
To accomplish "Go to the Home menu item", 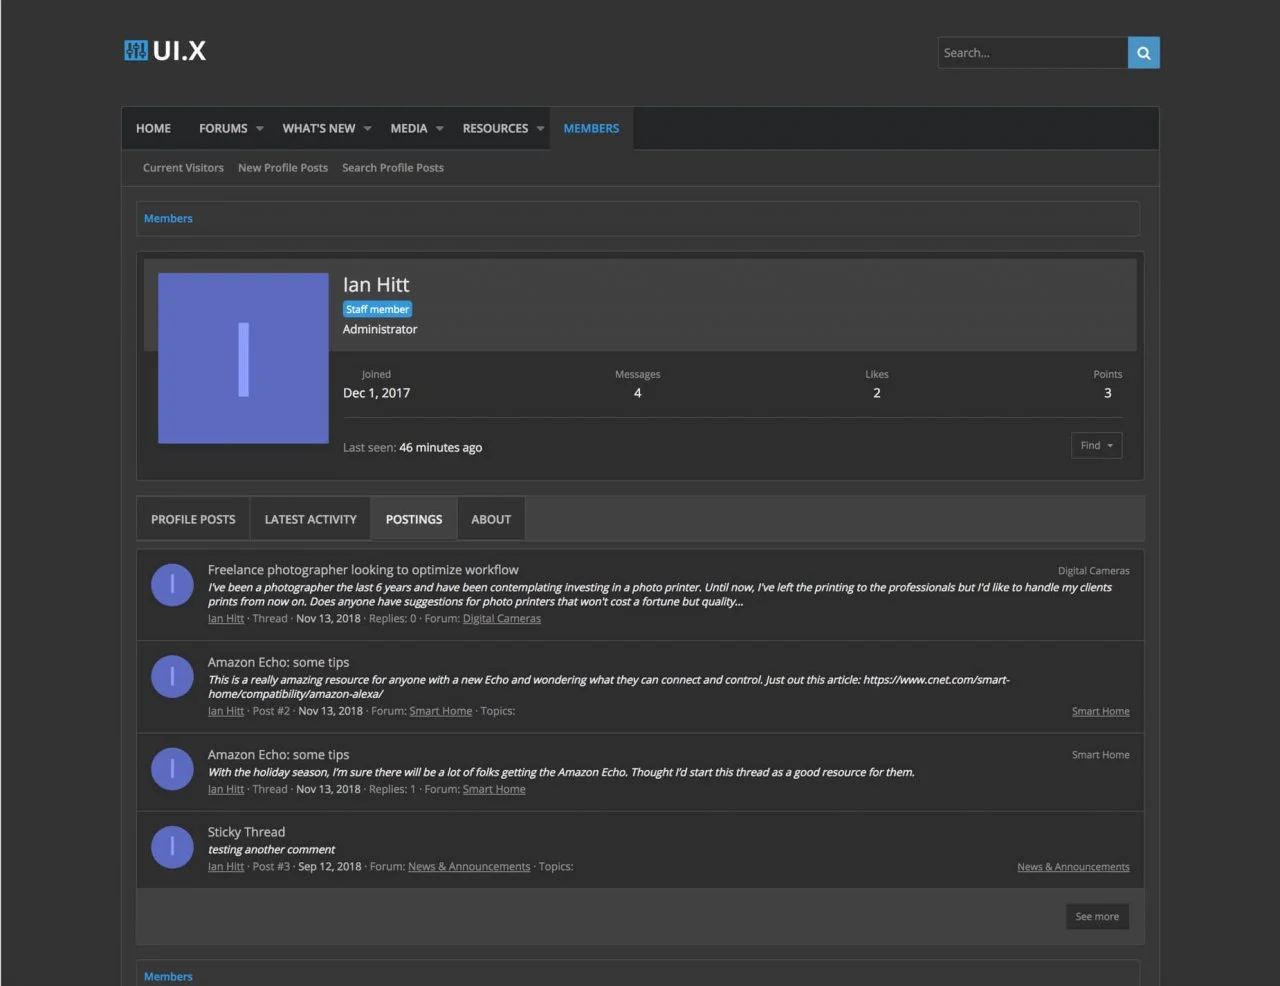I will pyautogui.click(x=153, y=129).
